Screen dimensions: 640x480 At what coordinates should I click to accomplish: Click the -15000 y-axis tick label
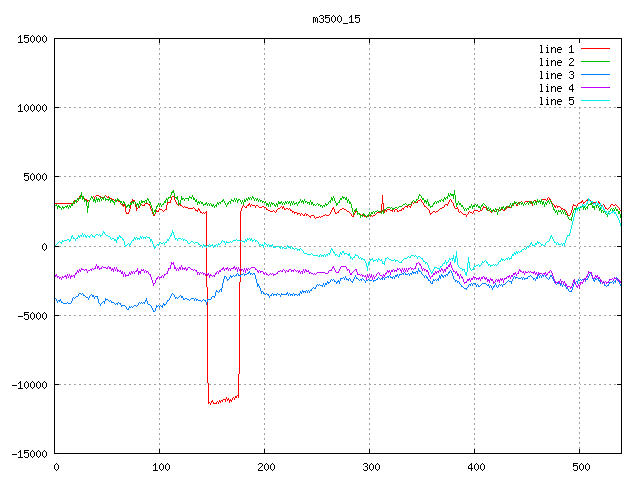click(28, 453)
